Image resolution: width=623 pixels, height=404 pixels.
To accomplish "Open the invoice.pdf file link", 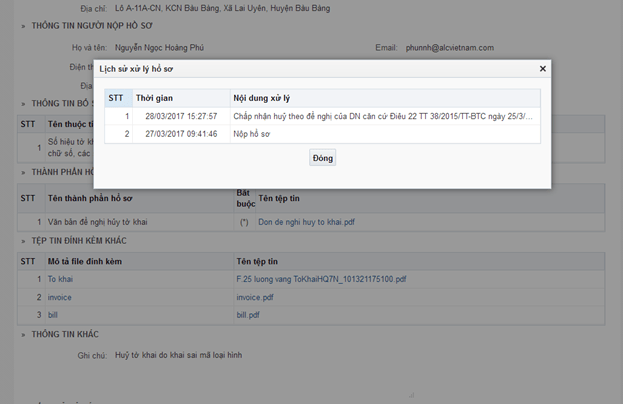I will pyautogui.click(x=254, y=297).
